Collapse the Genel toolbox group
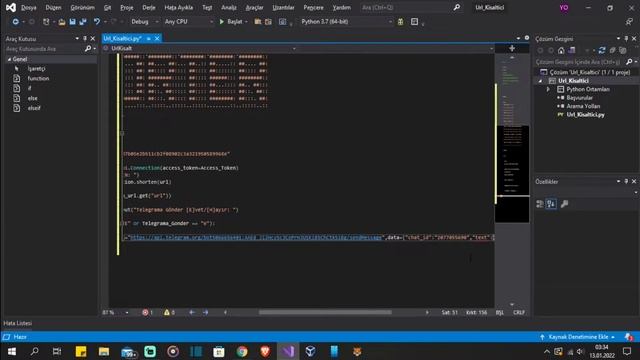 click(x=9, y=59)
